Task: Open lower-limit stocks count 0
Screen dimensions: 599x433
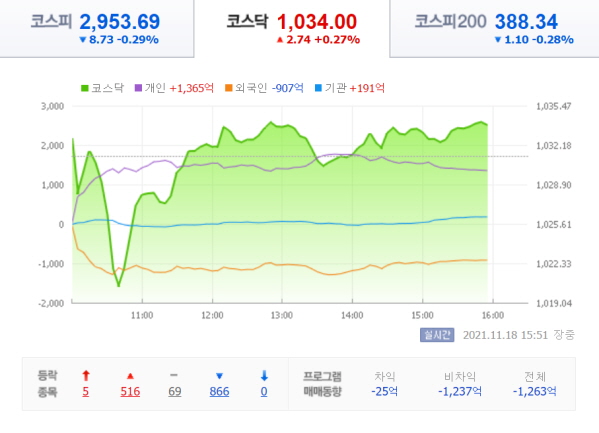Action: [x=264, y=391]
